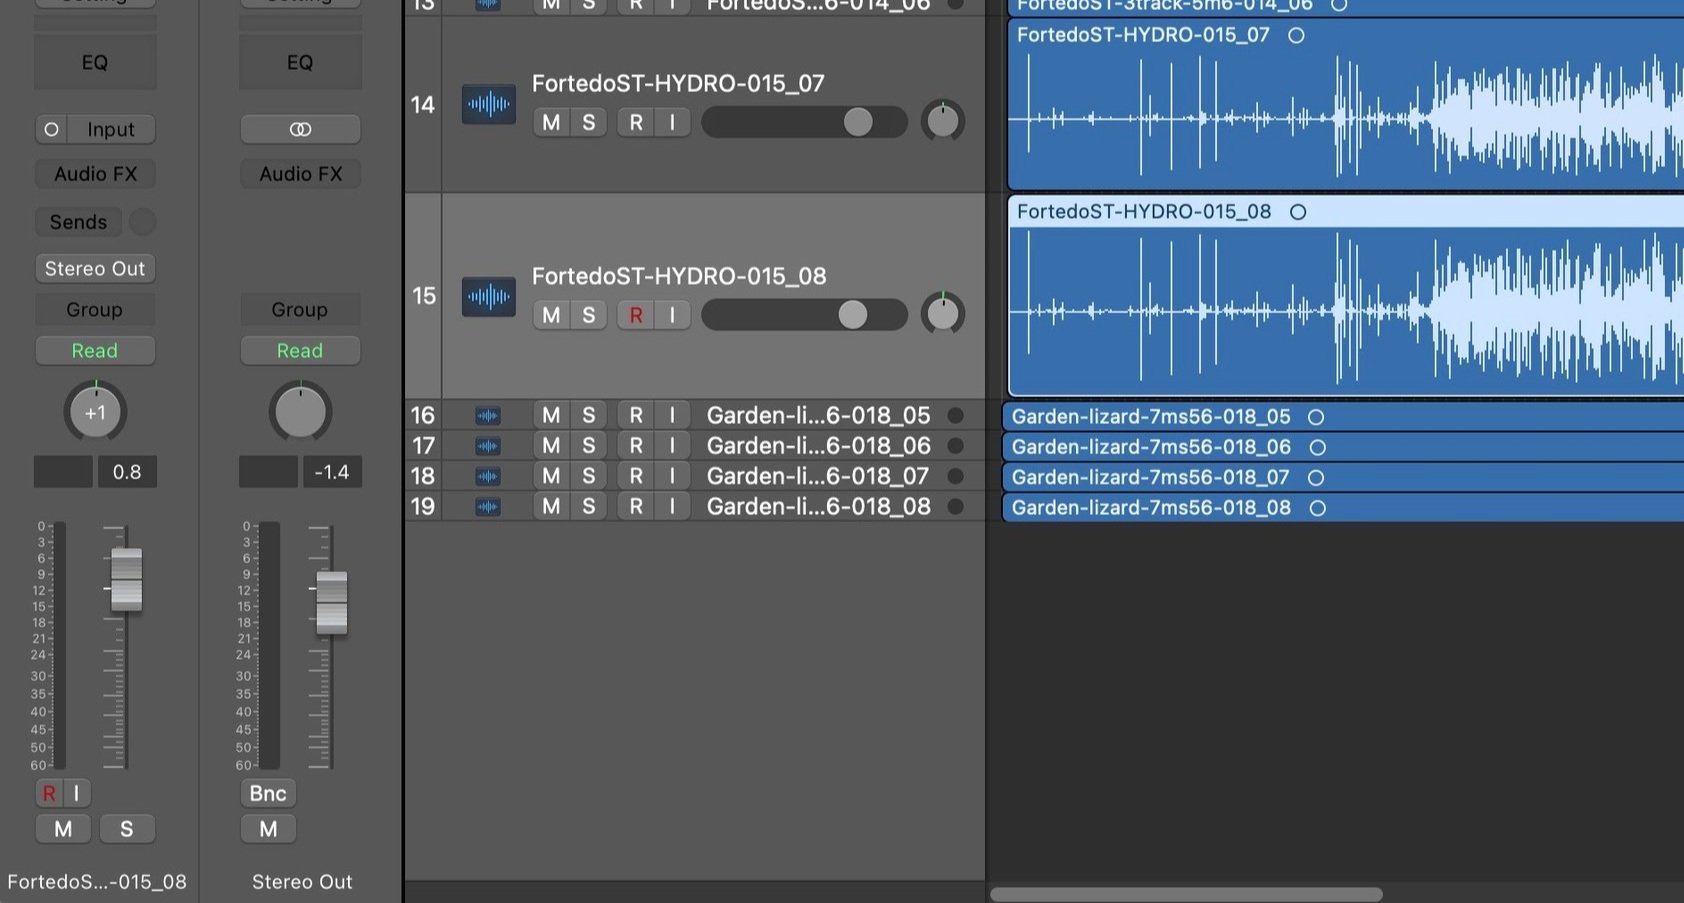
Task: Disable record on track 15
Action: (x=636, y=315)
